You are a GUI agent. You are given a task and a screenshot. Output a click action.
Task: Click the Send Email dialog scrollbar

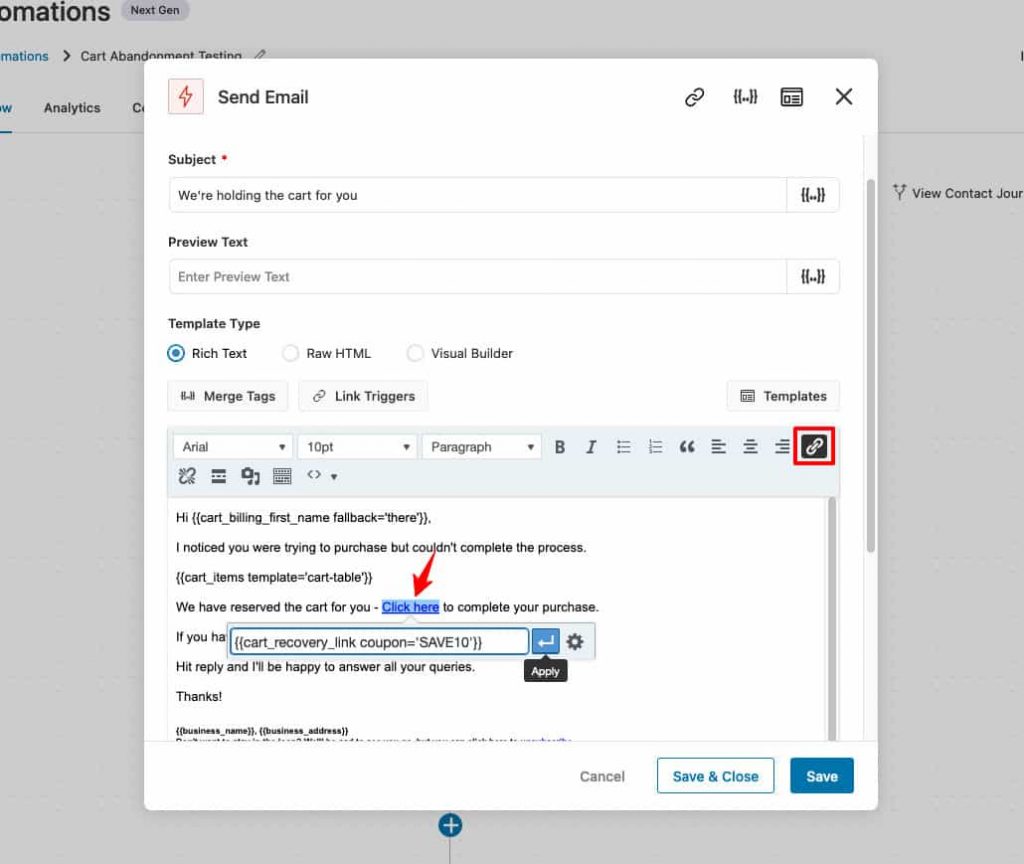click(x=870, y=366)
